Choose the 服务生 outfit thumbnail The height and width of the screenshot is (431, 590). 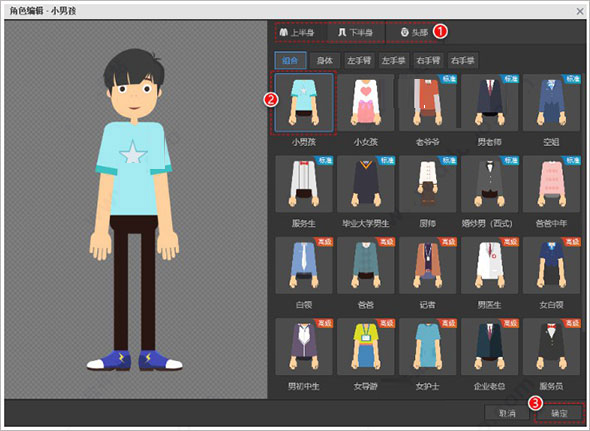[304, 184]
